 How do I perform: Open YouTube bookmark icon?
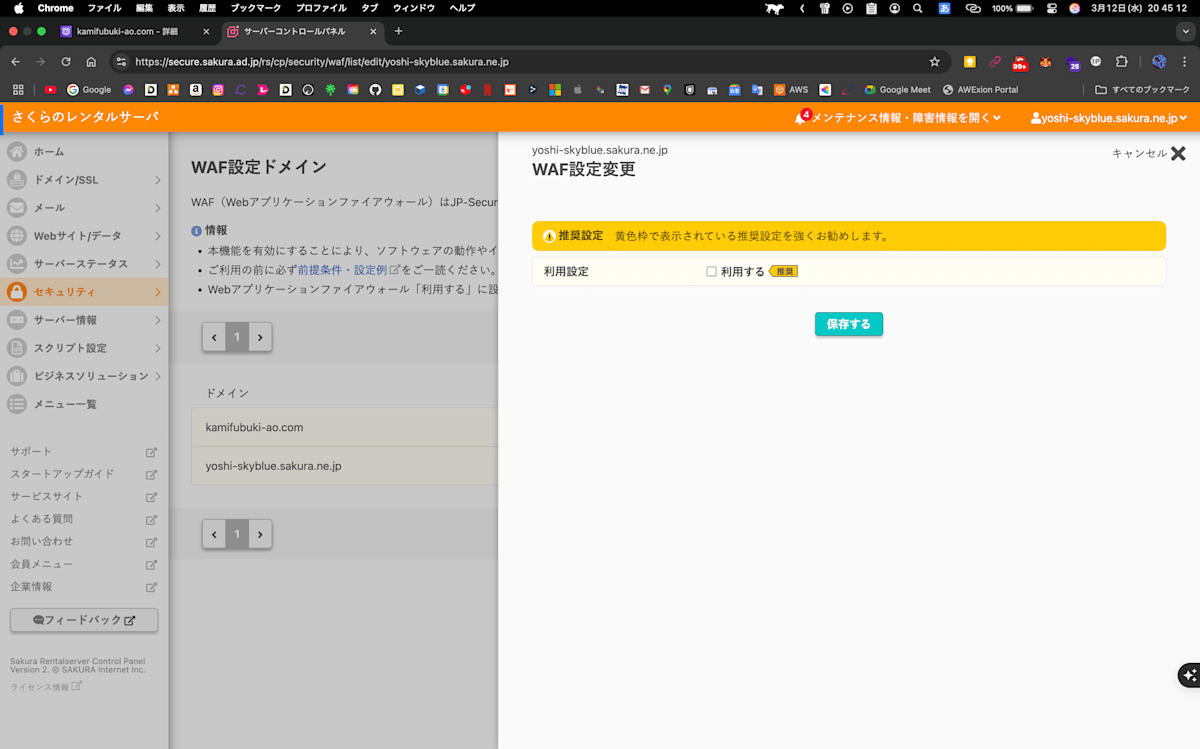pos(51,89)
